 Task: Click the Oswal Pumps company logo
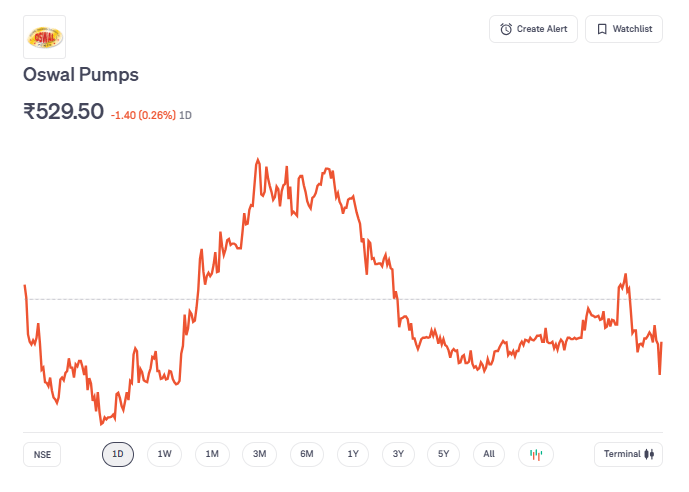[44, 37]
